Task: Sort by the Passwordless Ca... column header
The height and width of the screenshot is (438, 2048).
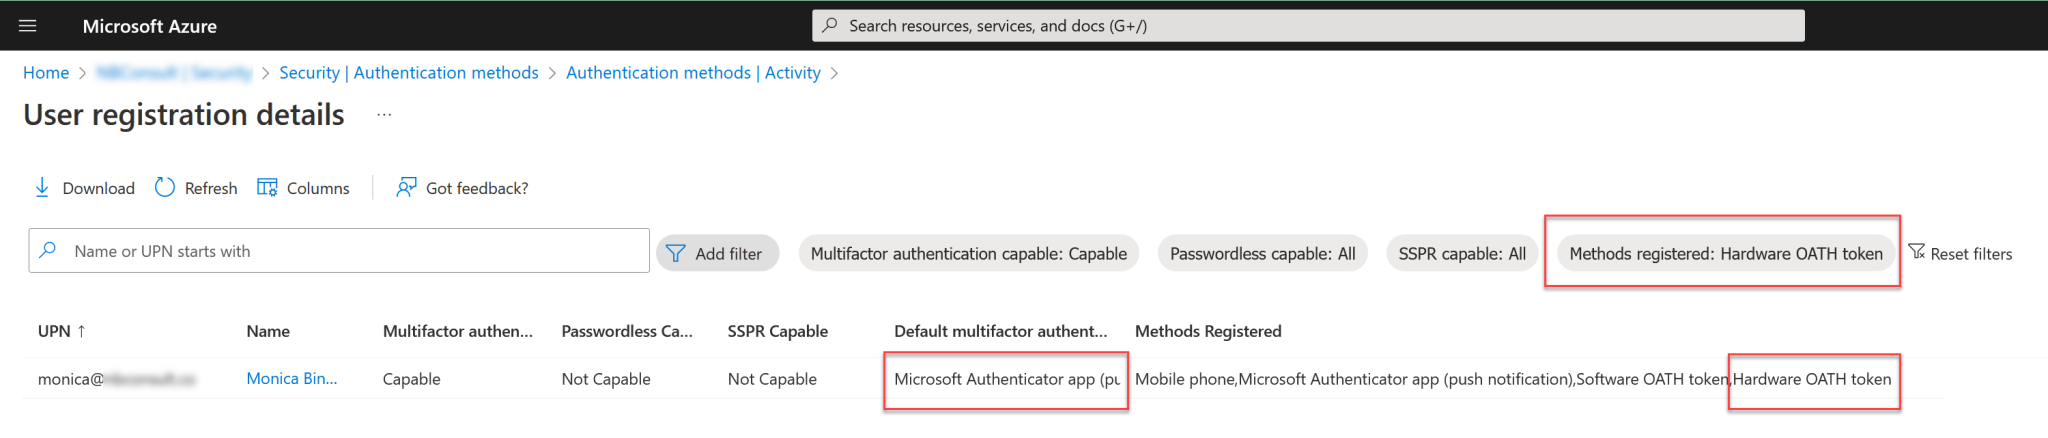Action: pyautogui.click(x=627, y=331)
